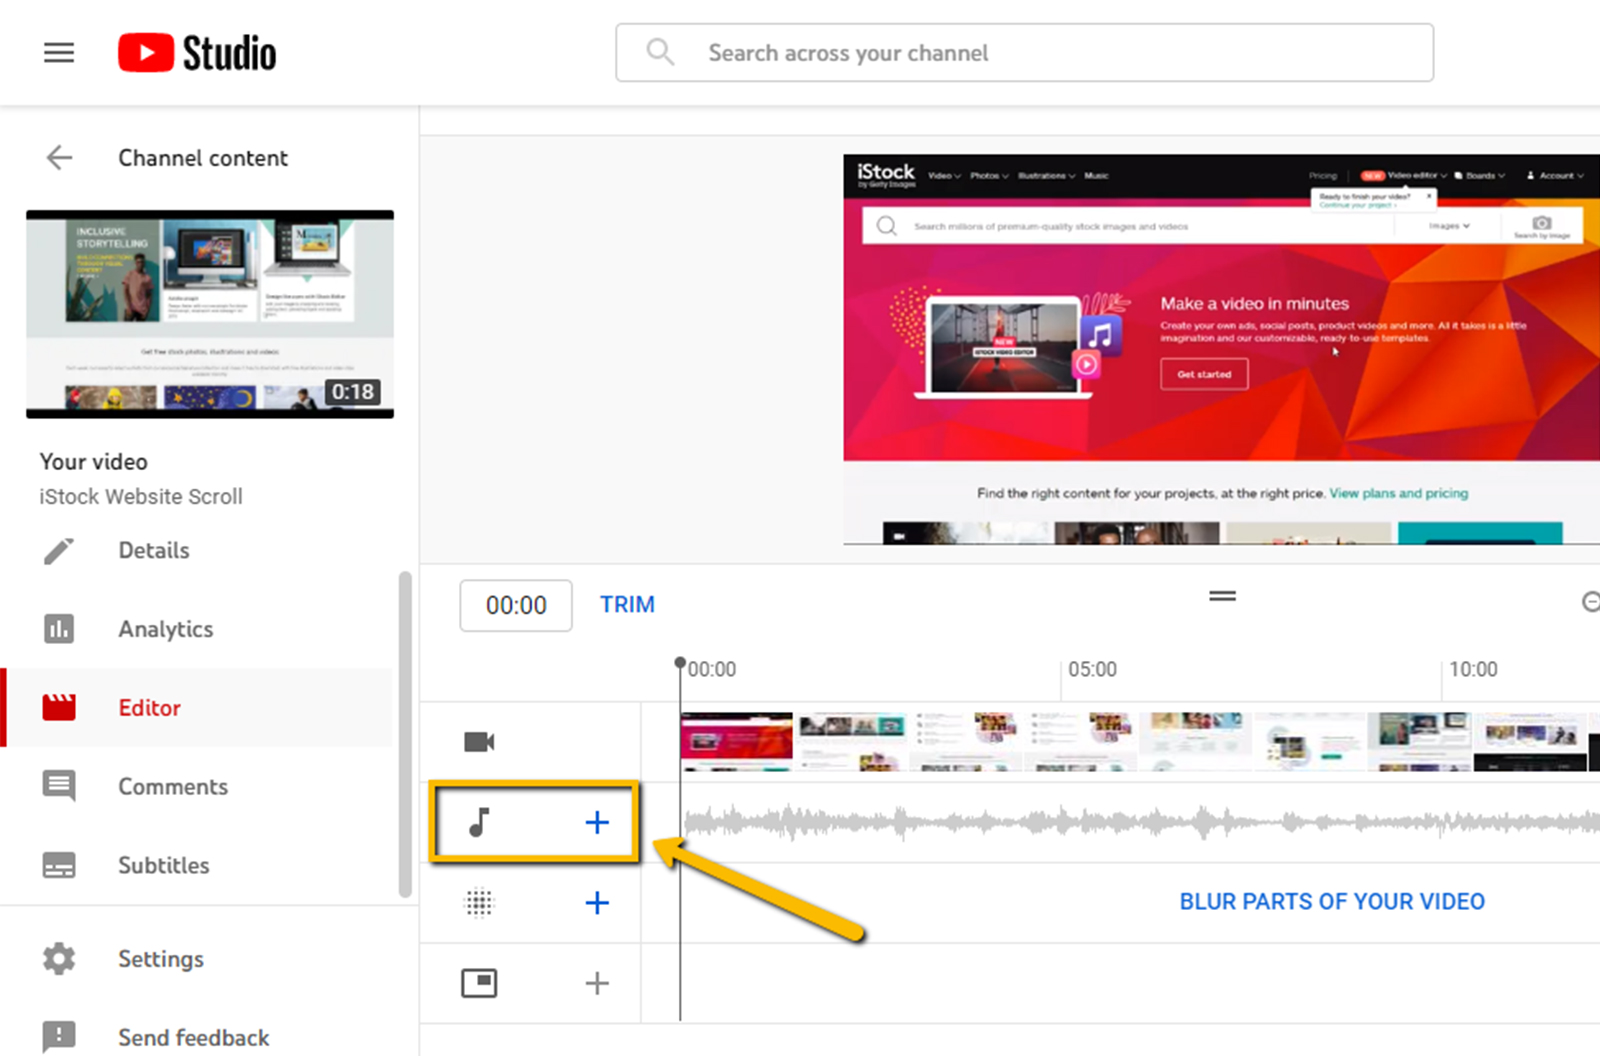Focus the Search across your channel field

pyautogui.click(x=1024, y=53)
